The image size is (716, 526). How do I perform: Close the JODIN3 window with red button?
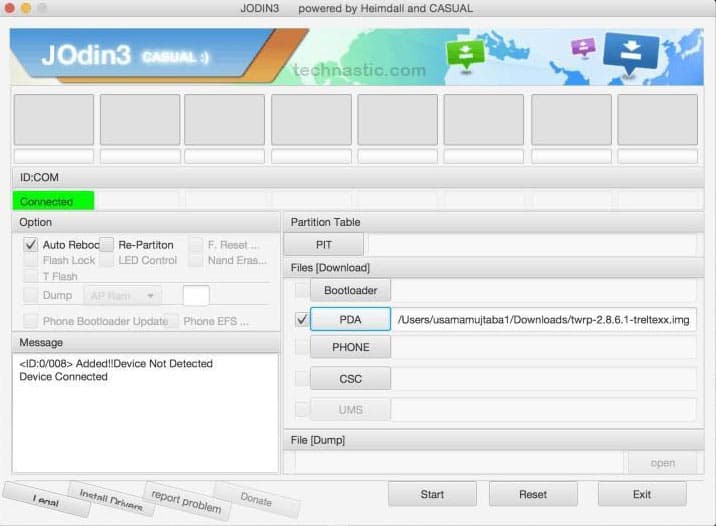9,8
